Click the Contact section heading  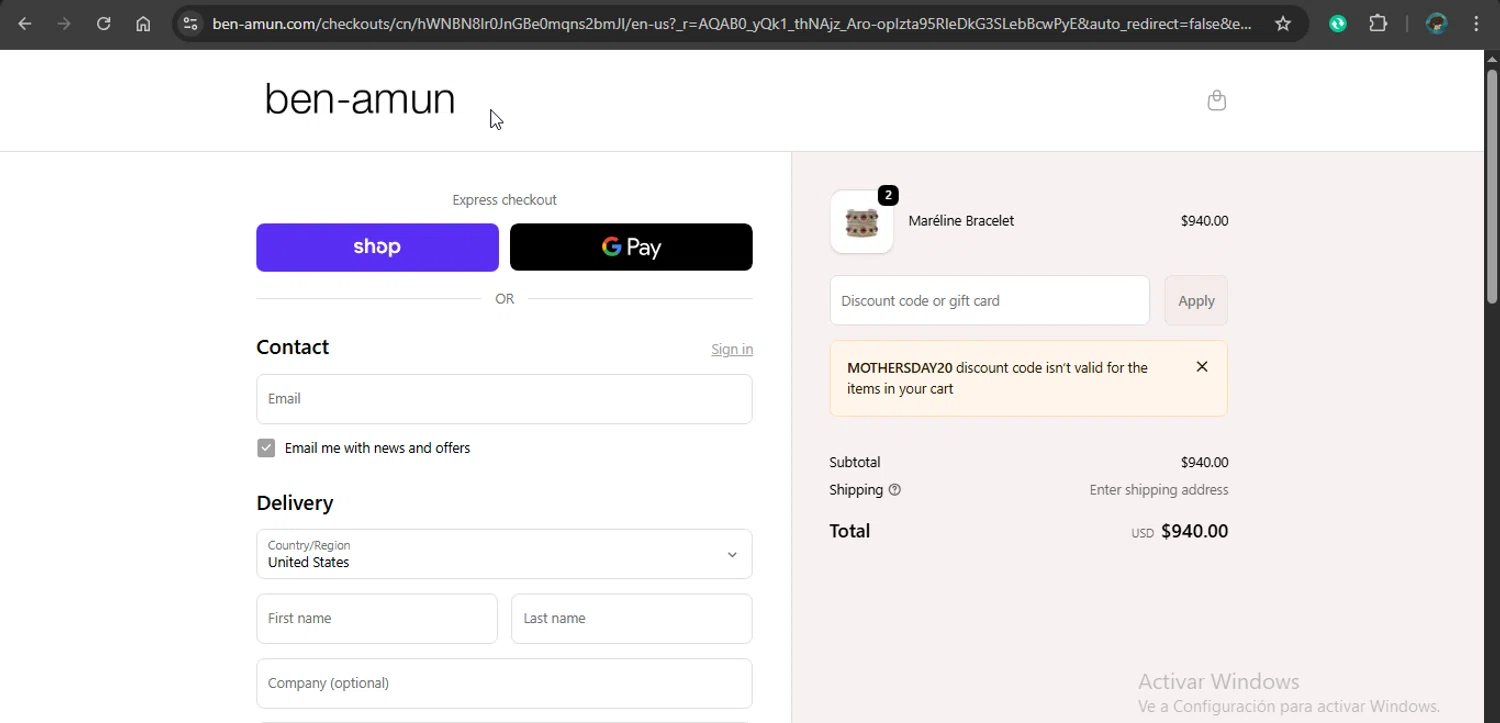pyautogui.click(x=292, y=347)
